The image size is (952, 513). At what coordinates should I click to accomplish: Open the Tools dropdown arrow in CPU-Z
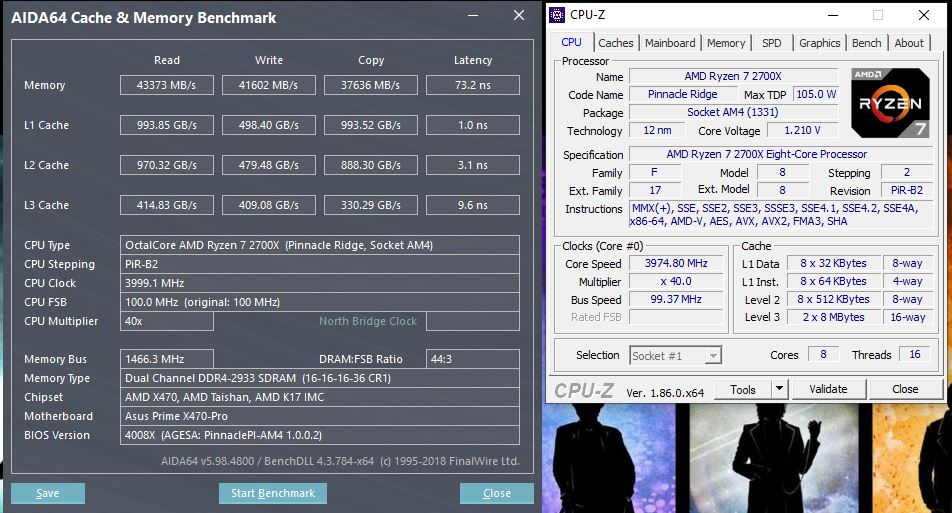[x=780, y=389]
